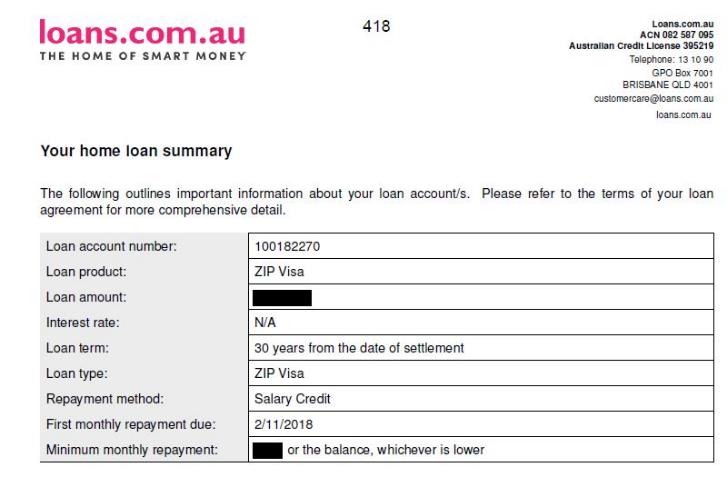727x477 pixels.
Task: Click the Telephone 13 10 90 text
Action: [x=671, y=59]
